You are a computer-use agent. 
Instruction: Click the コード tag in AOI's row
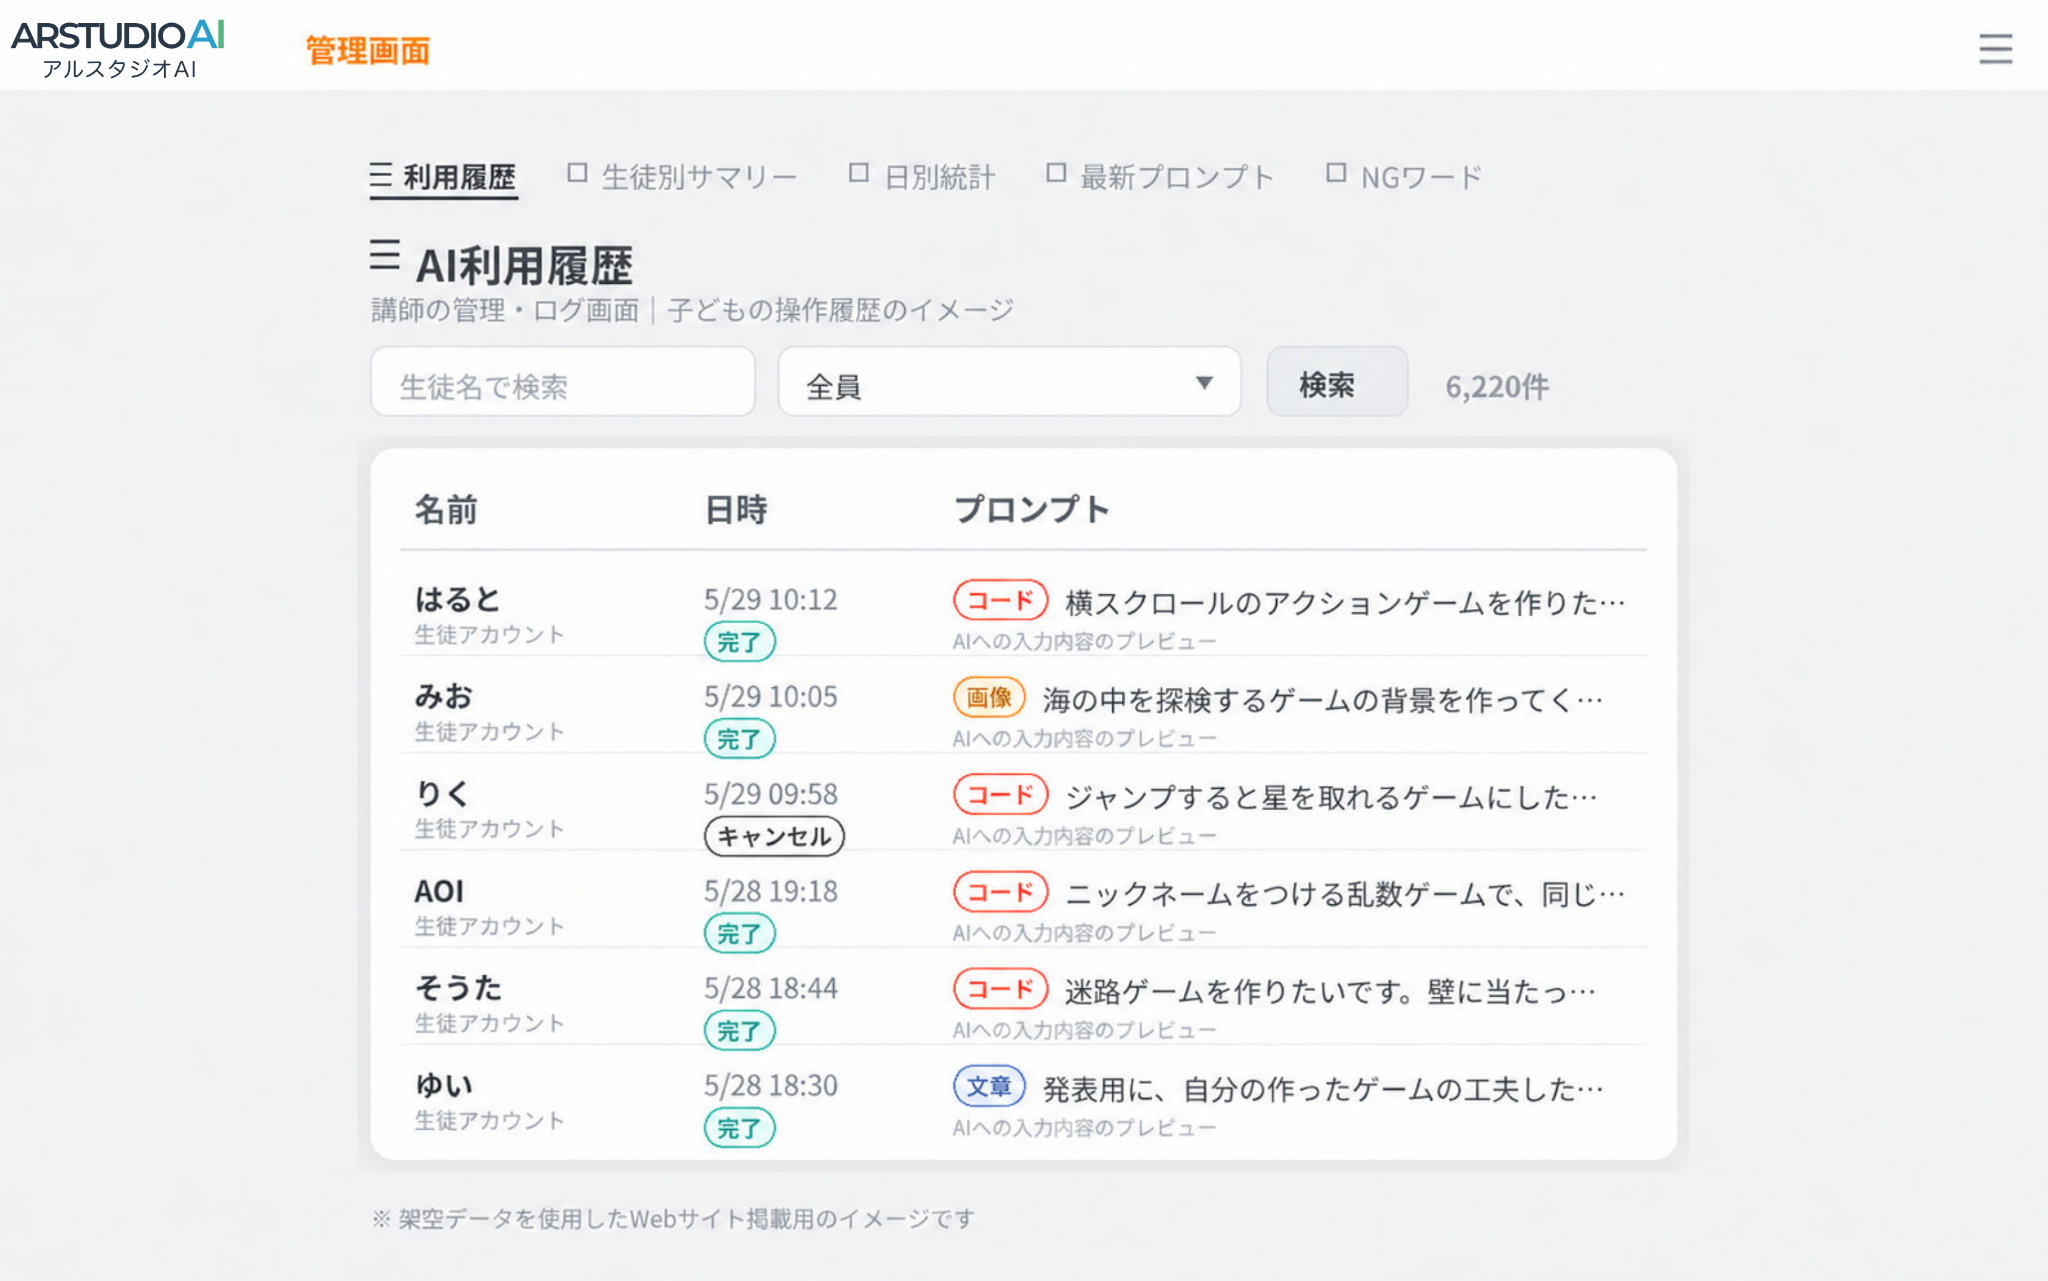[1000, 891]
